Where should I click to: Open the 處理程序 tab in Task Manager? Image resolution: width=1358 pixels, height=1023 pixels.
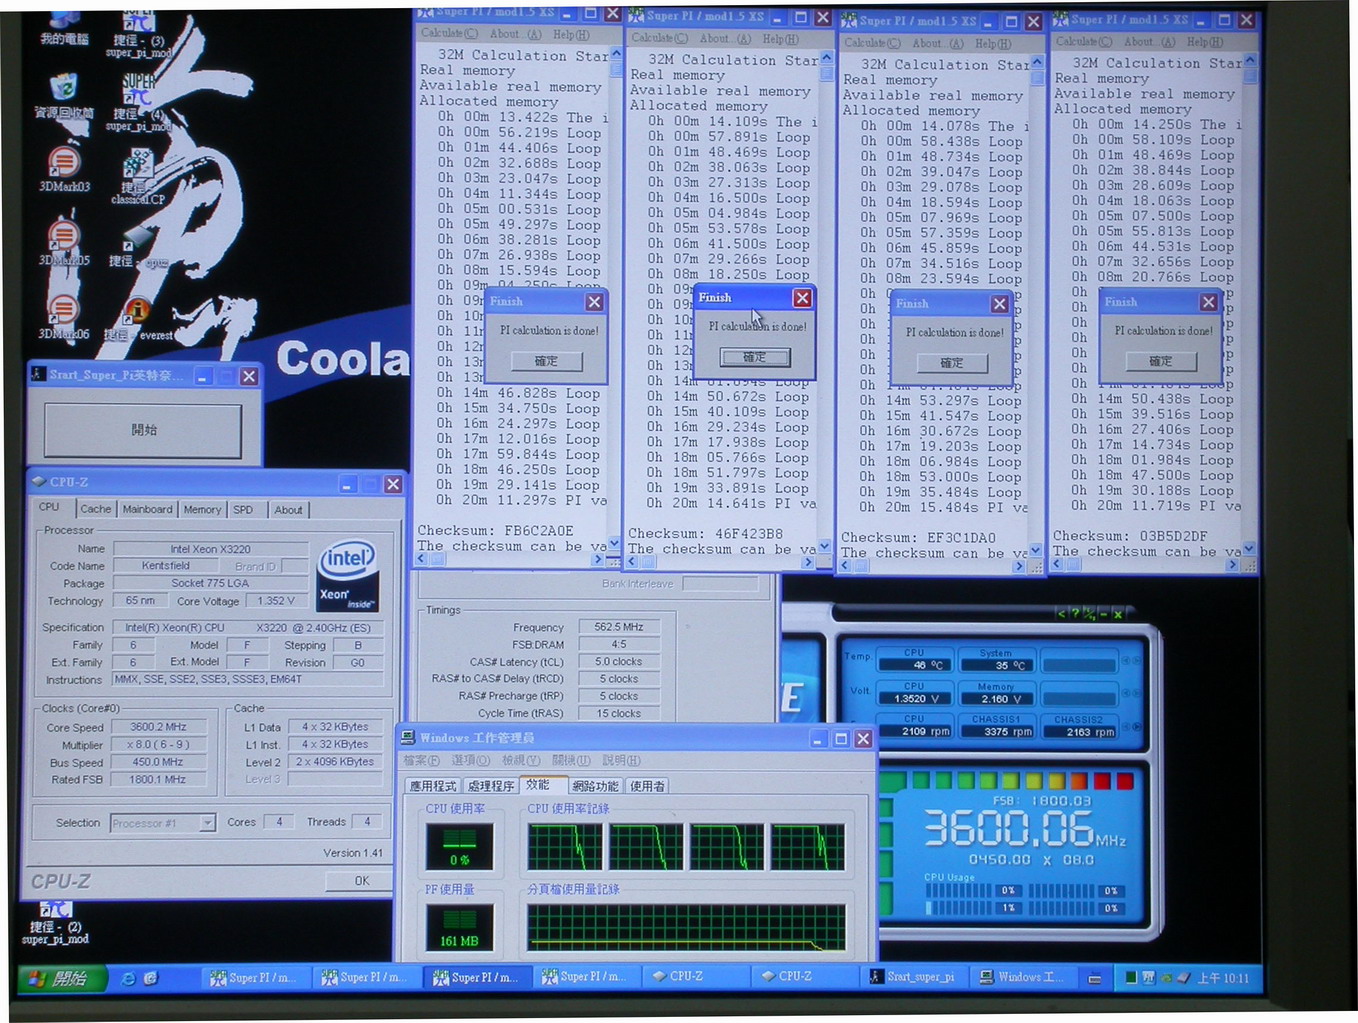coord(491,786)
